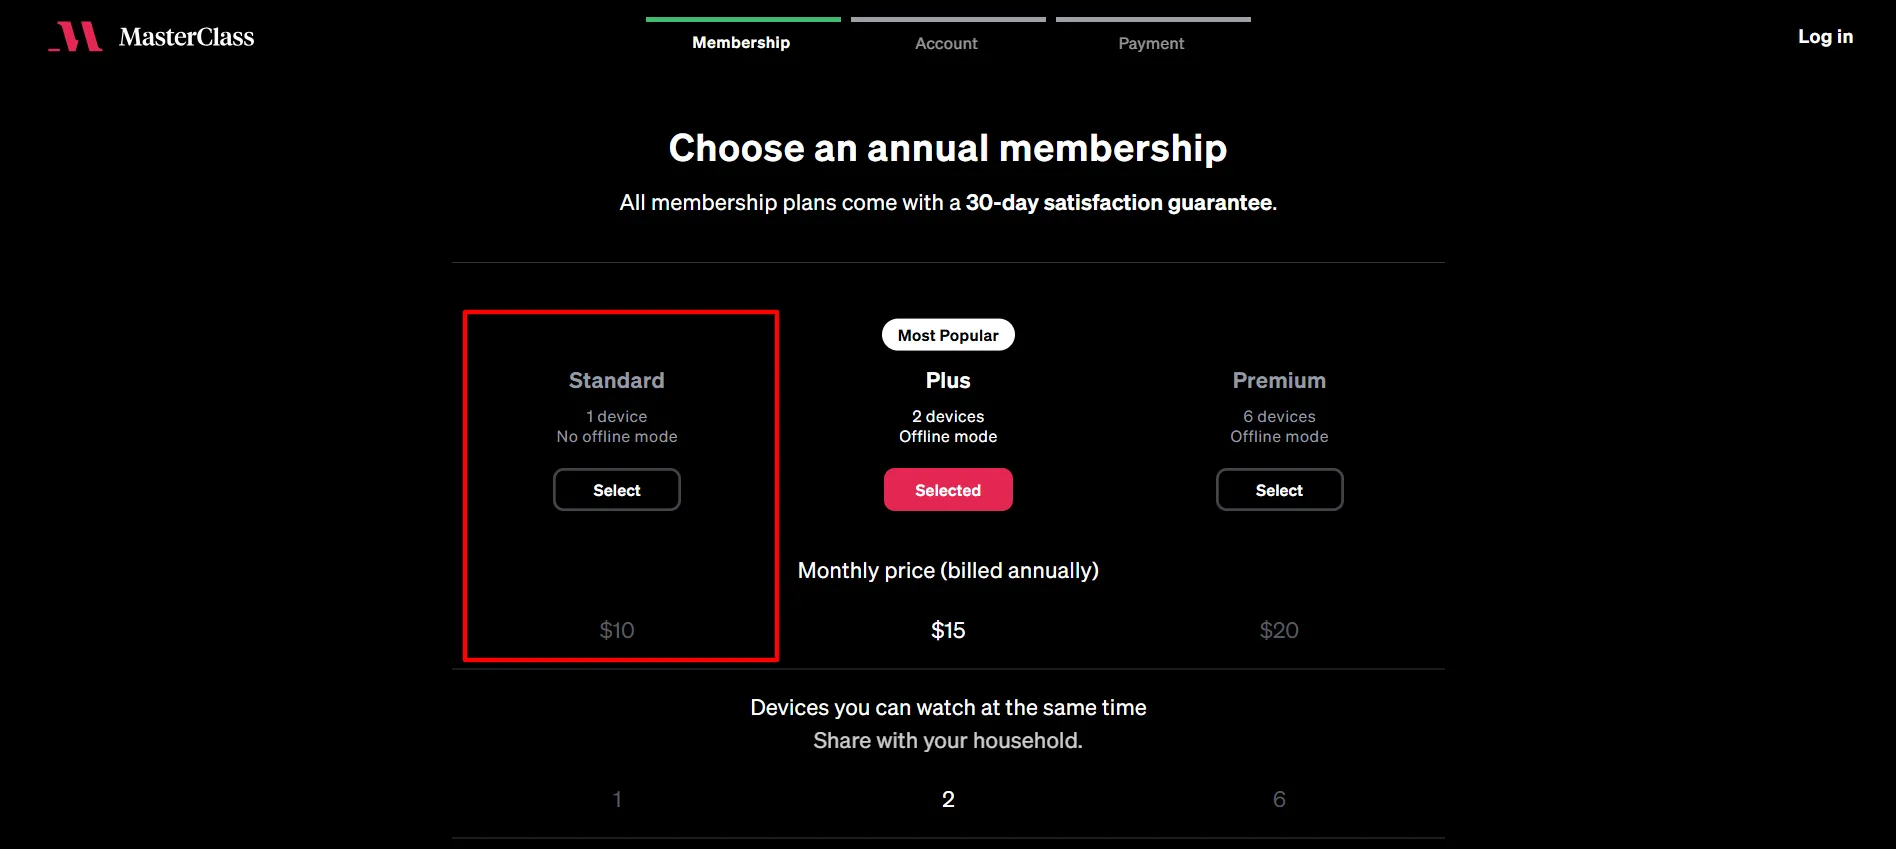This screenshot has width=1896, height=849.
Task: Select the Premium plan button
Action: [x=1279, y=490]
